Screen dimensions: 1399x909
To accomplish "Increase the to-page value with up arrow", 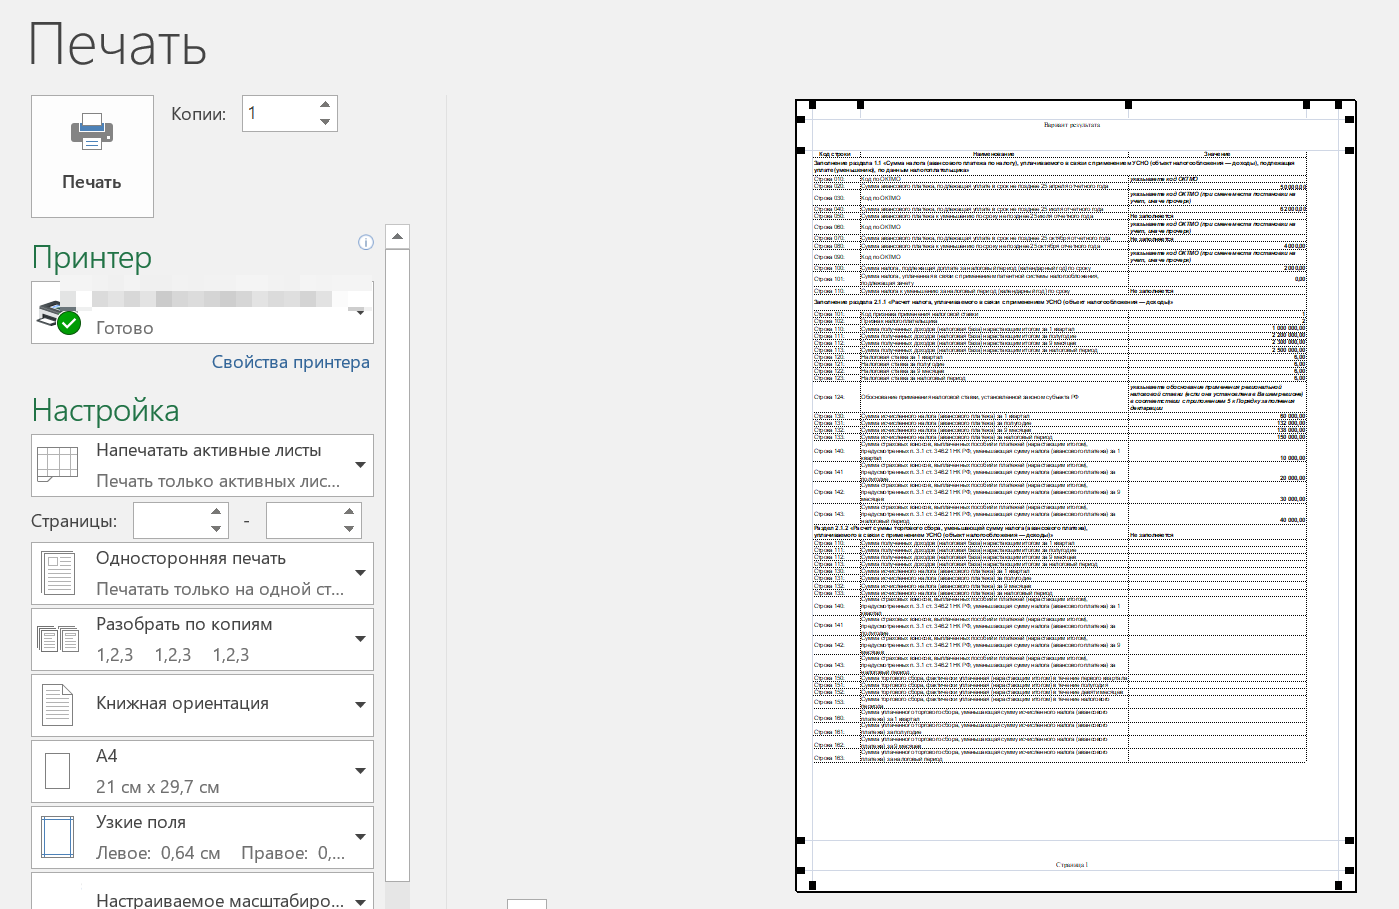I will point(349,512).
